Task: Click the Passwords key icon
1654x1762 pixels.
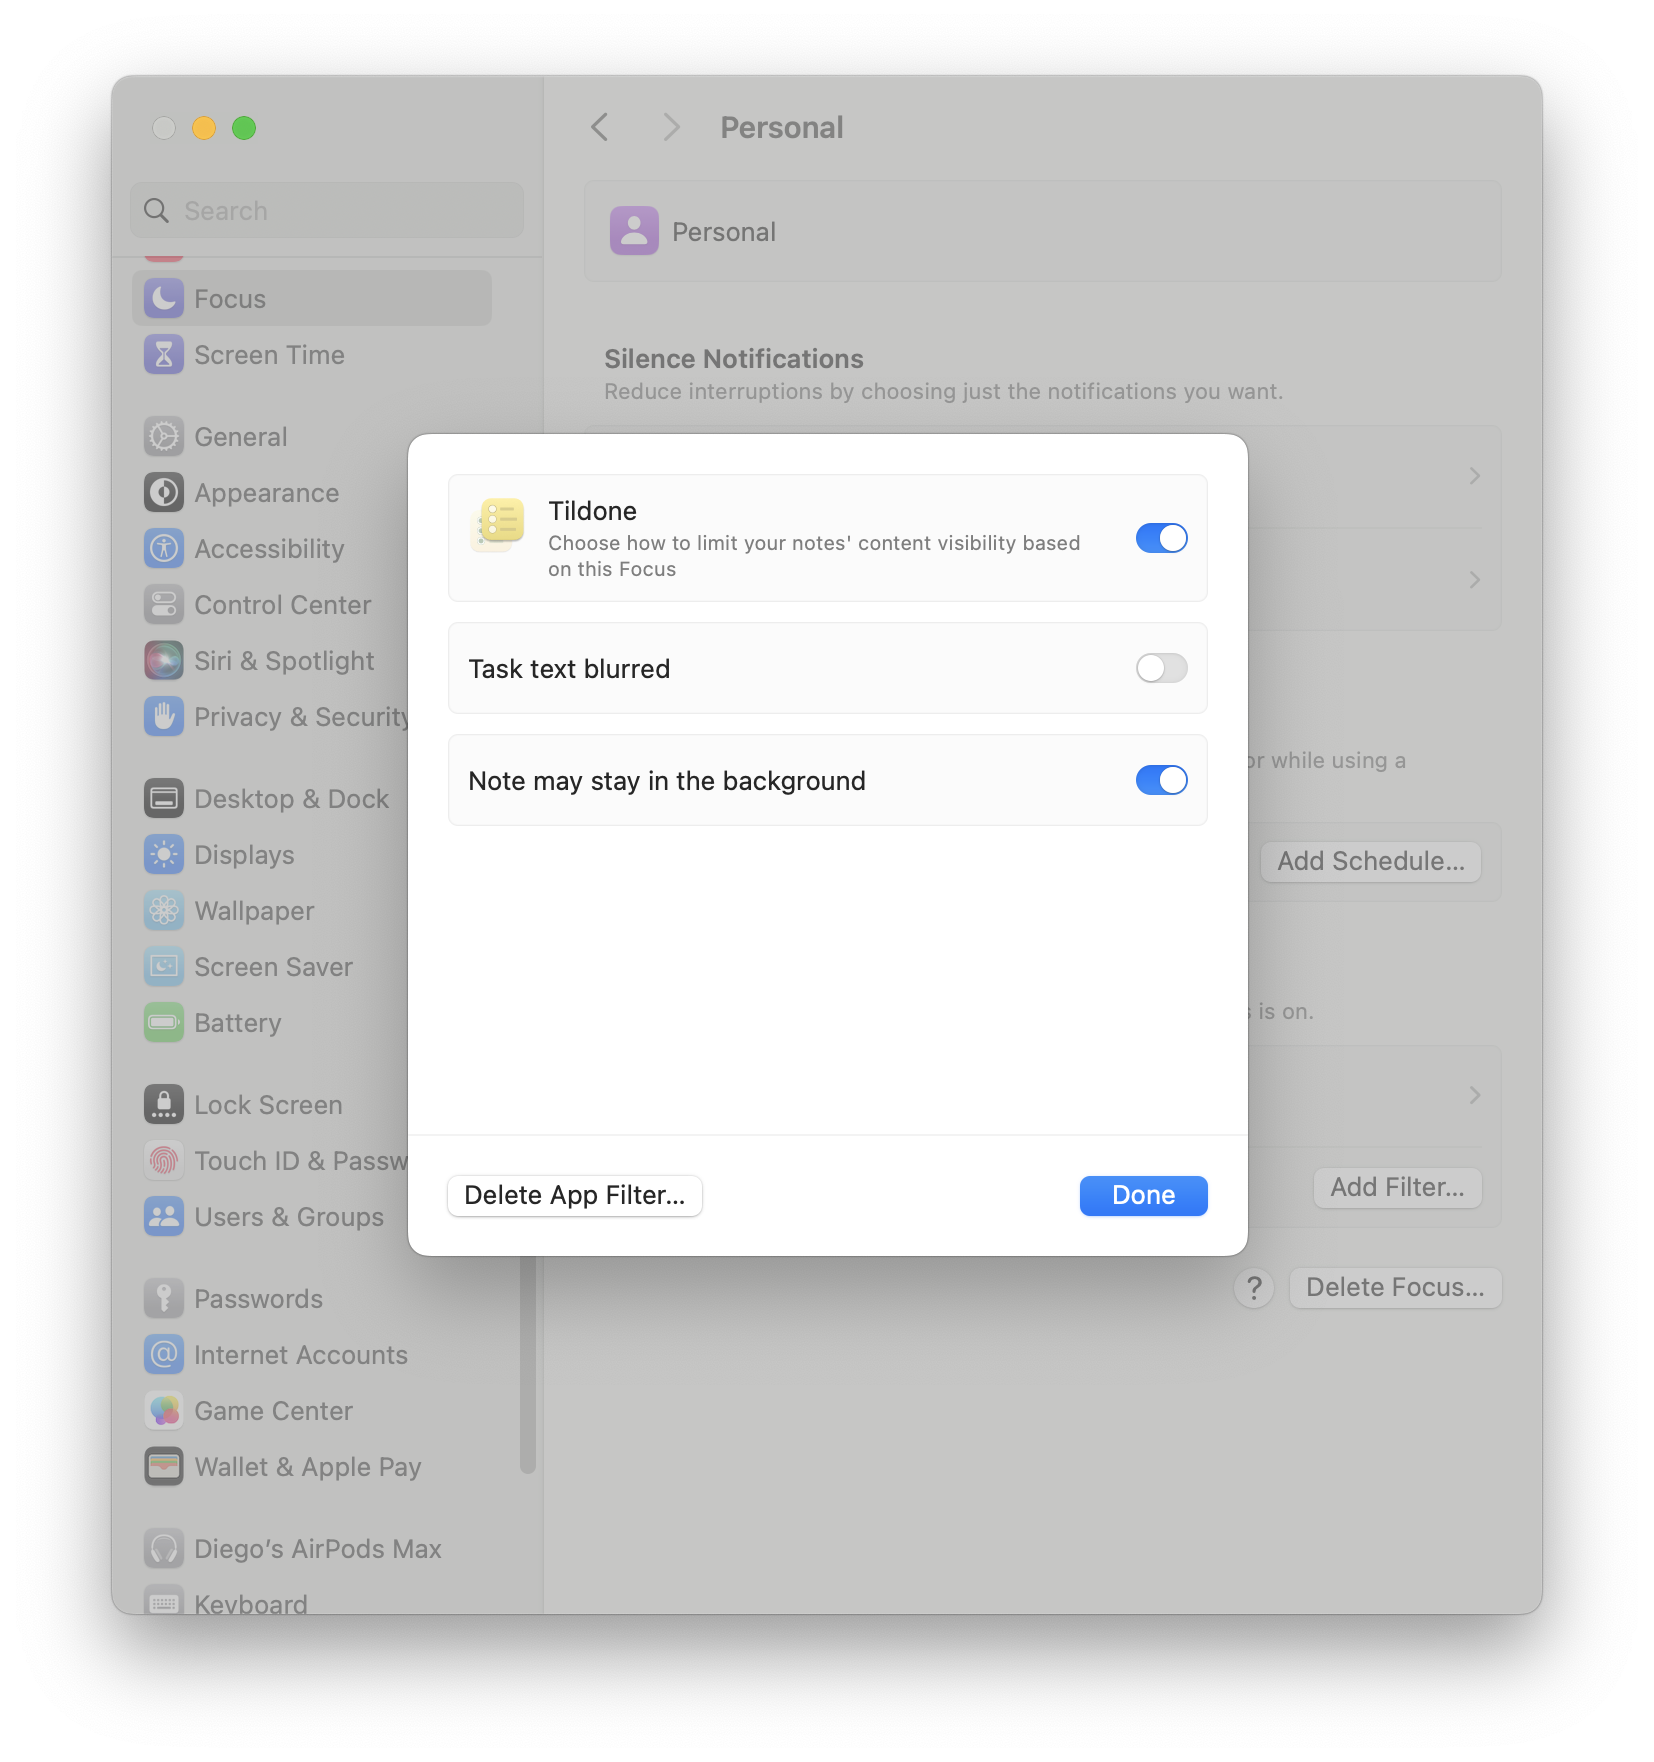Action: 164,1299
